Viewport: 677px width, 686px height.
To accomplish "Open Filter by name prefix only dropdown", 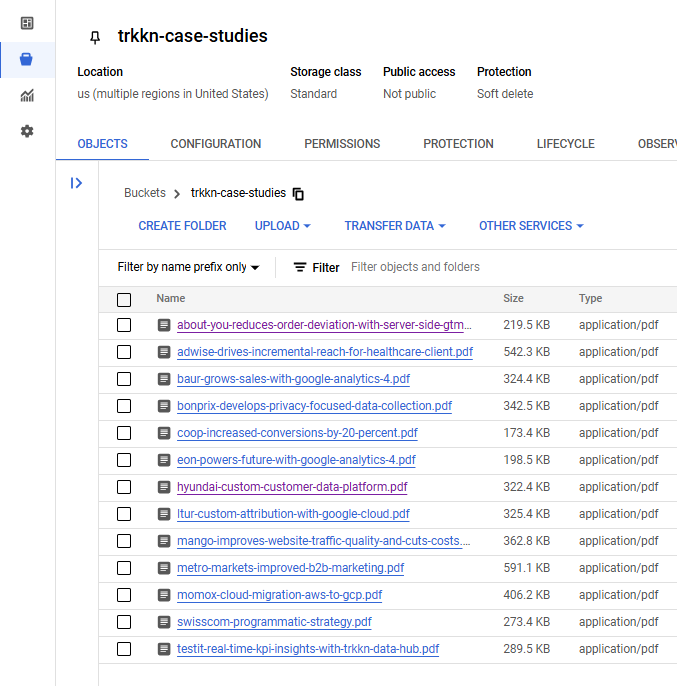I will click(x=188, y=267).
